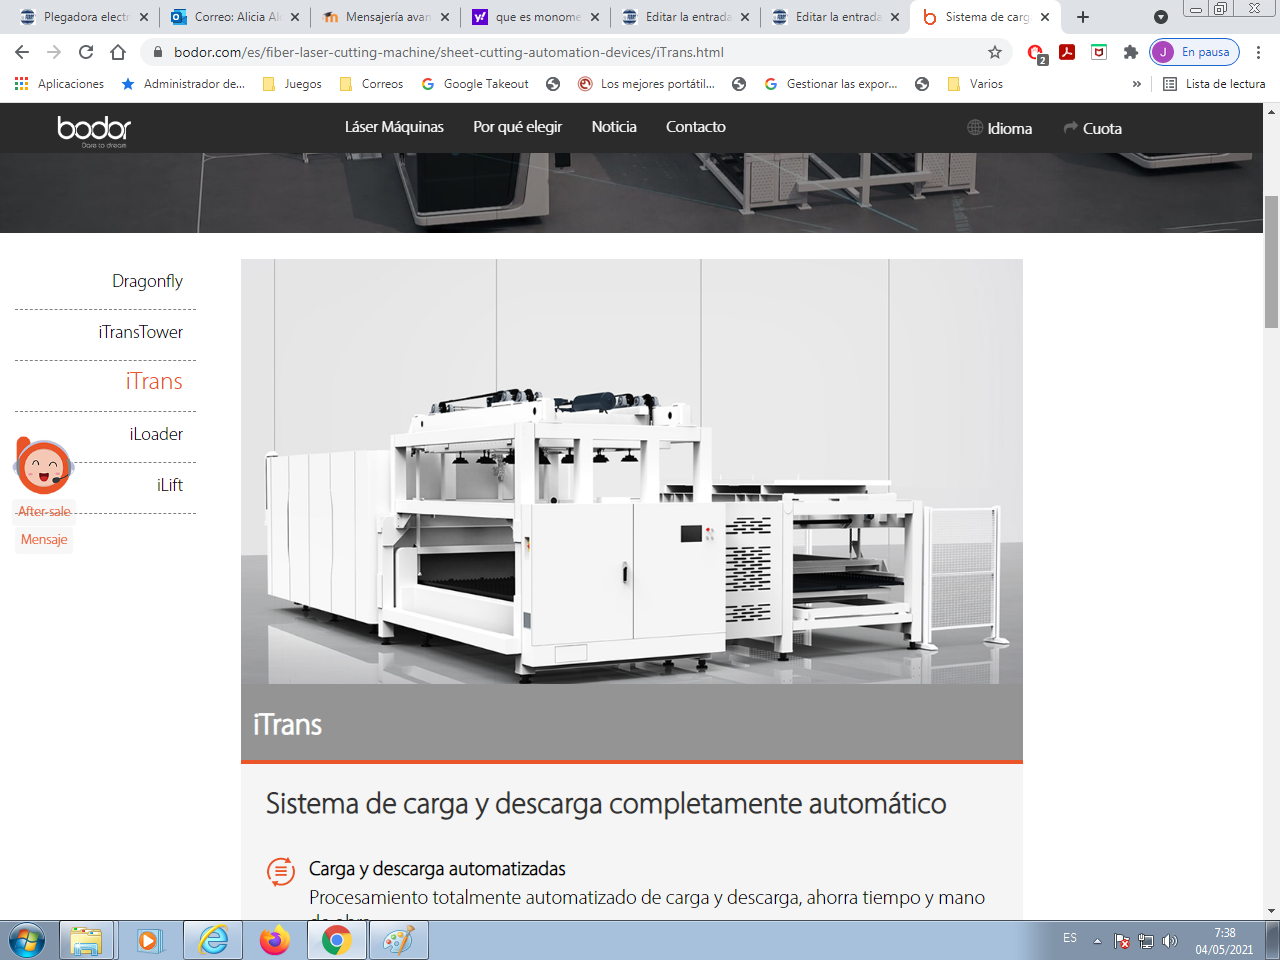This screenshot has width=1280, height=960.
Task: Open the volume control in tray
Action: click(x=1170, y=941)
